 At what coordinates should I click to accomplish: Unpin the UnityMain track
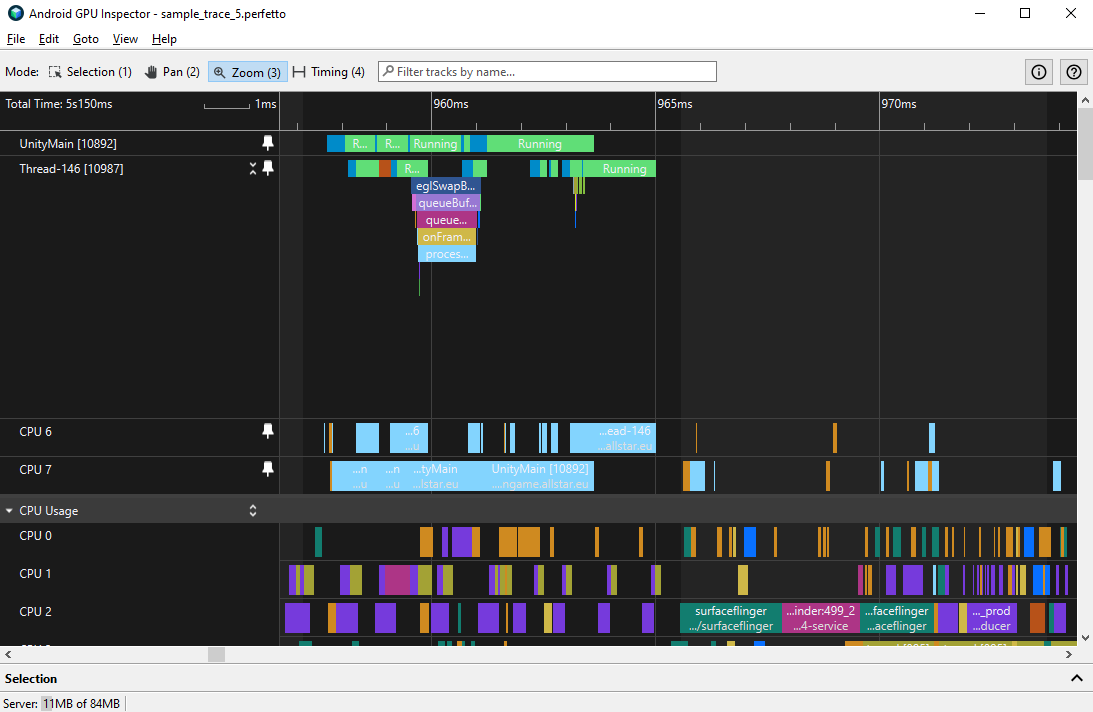267,143
